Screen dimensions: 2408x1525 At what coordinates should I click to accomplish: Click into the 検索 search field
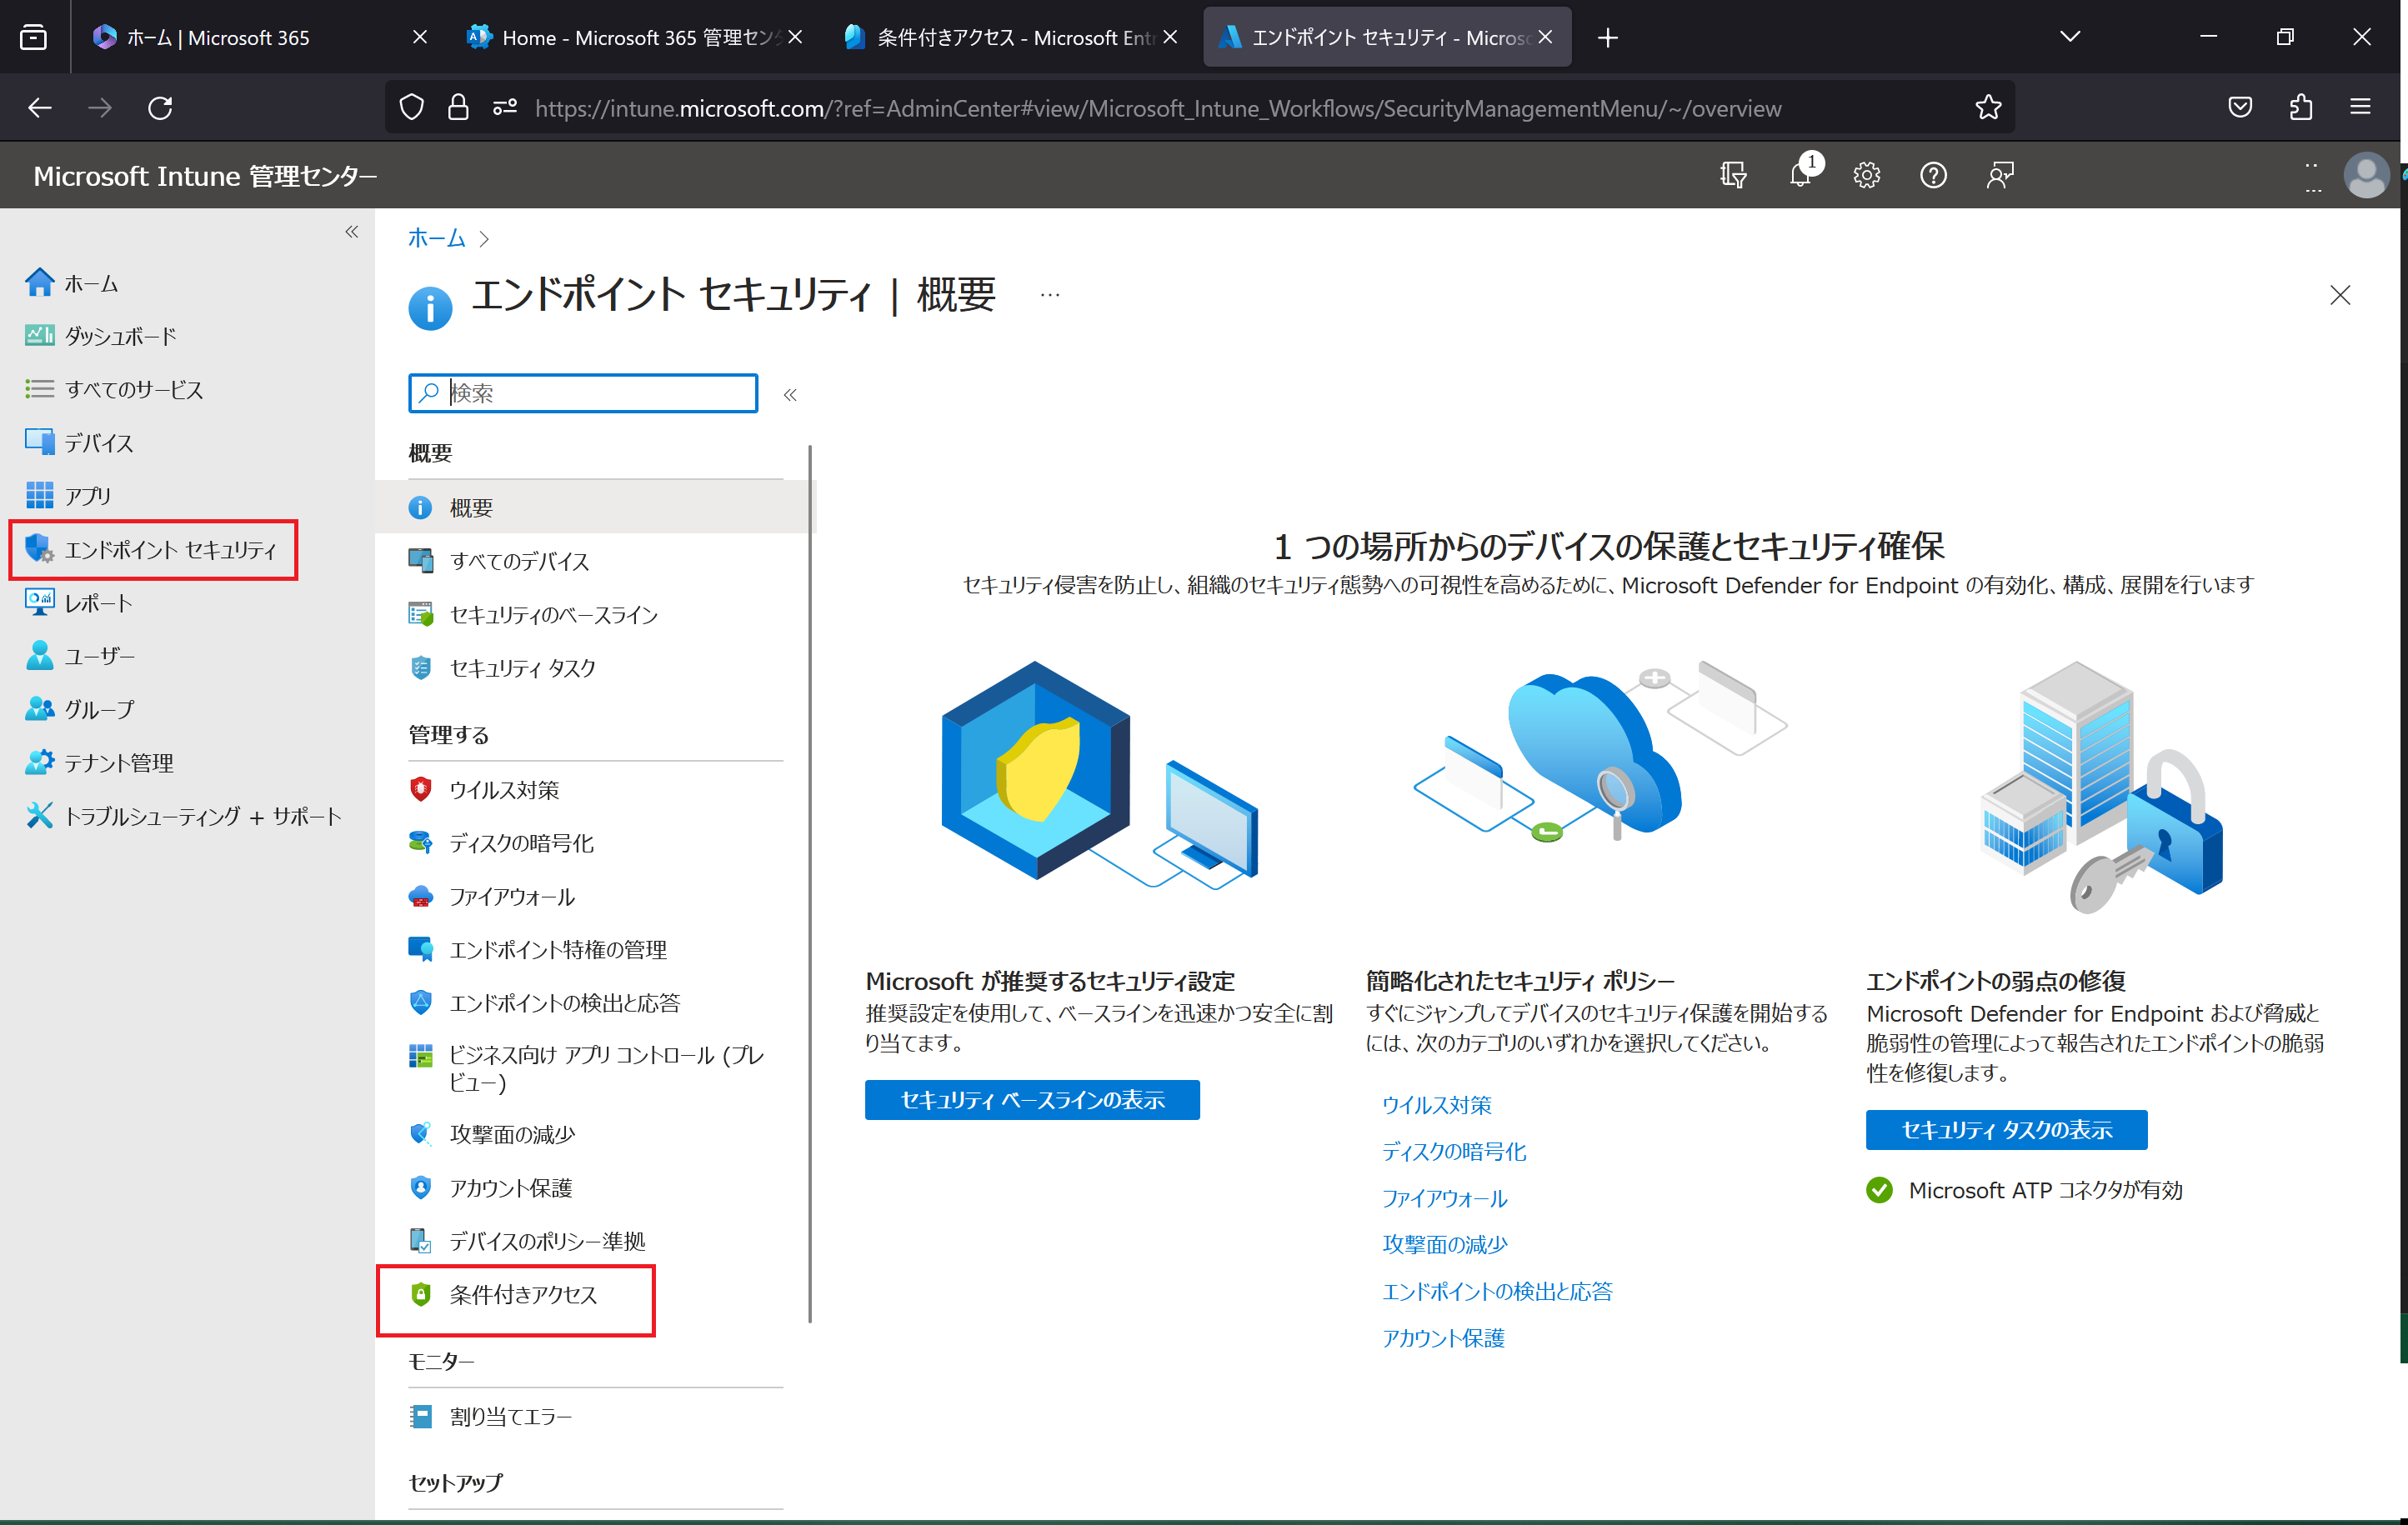pyautogui.click(x=583, y=393)
